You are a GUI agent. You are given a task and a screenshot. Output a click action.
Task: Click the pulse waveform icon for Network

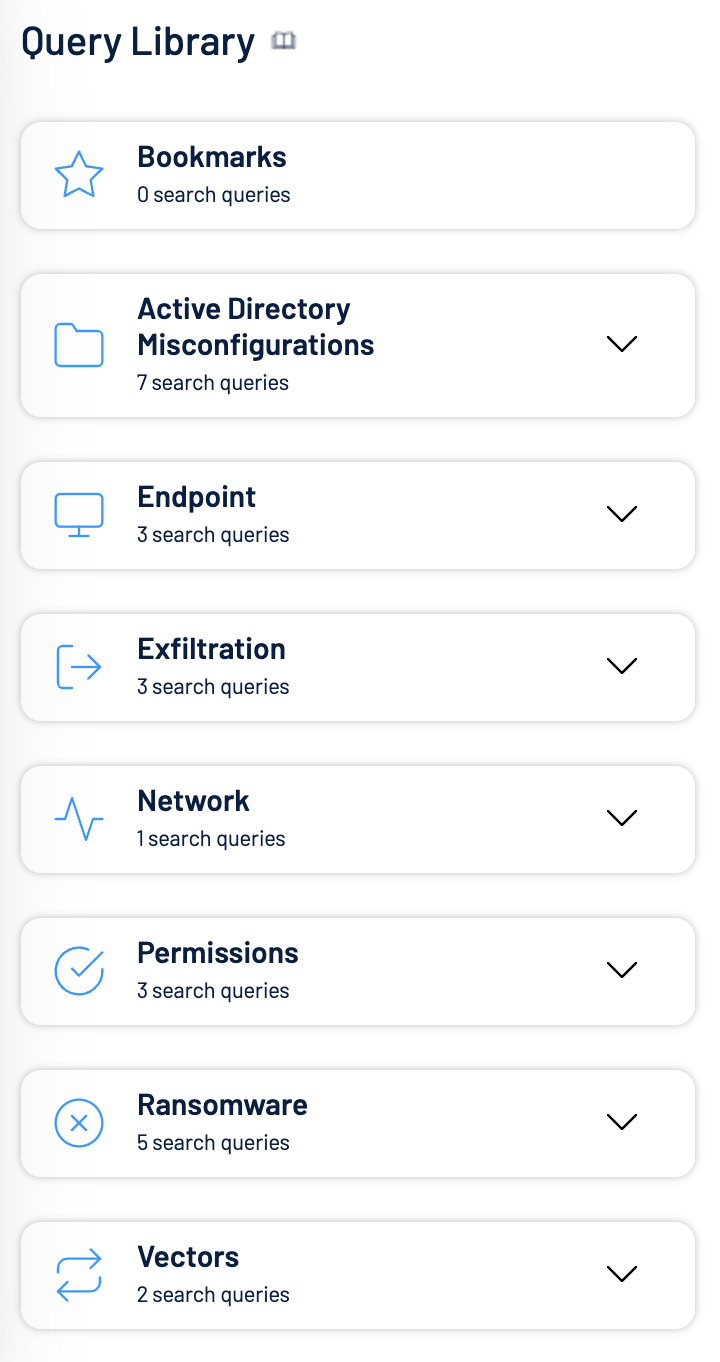[79, 819]
